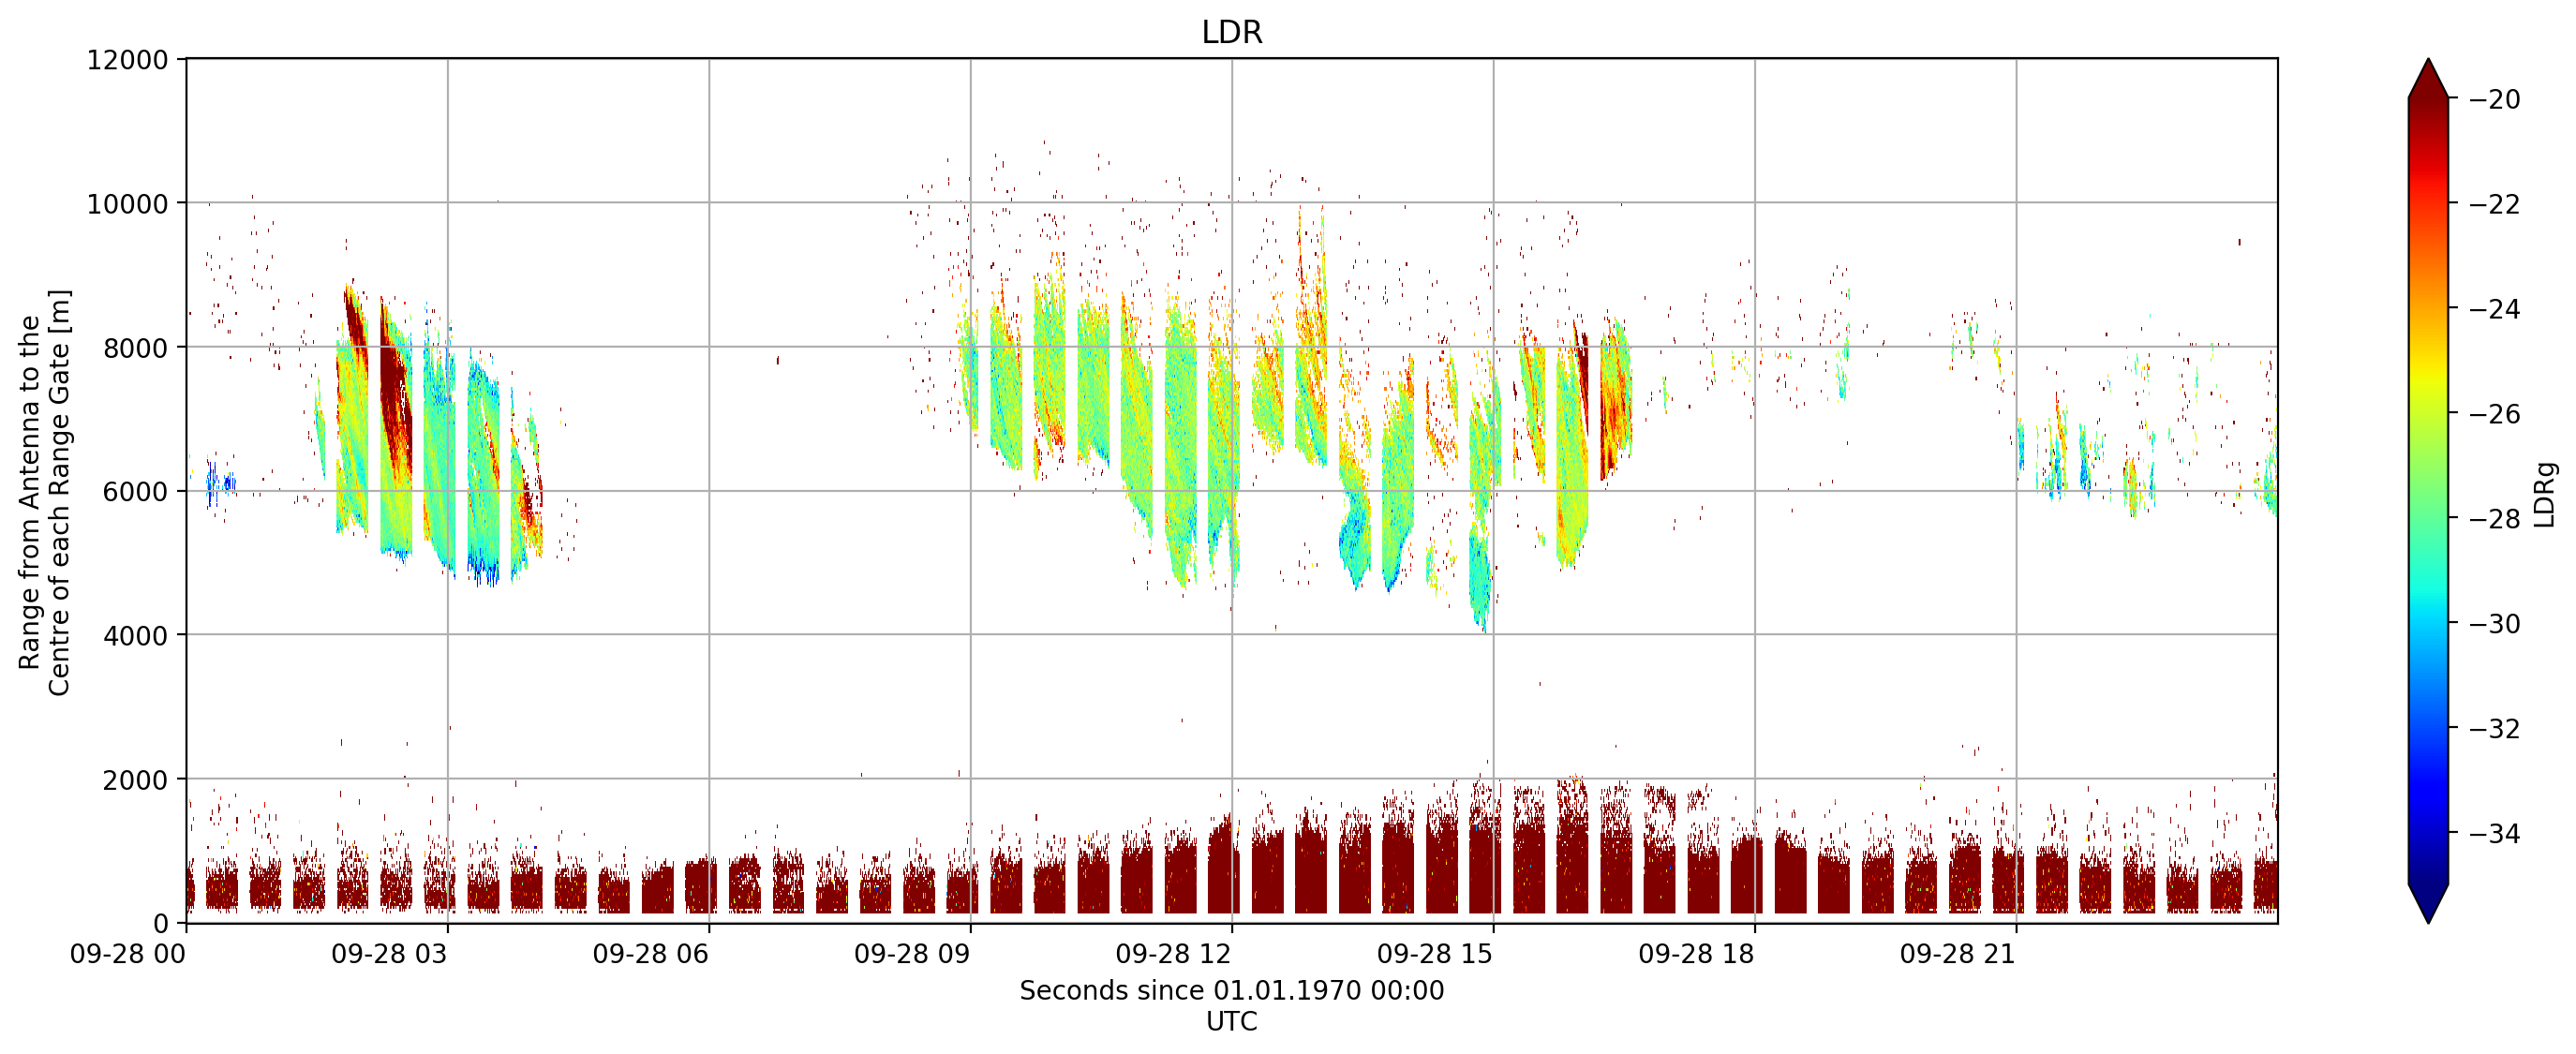Image resolution: width=2576 pixels, height=1054 pixels.
Task: Select the y-axis label 2000
Action: pos(136,780)
